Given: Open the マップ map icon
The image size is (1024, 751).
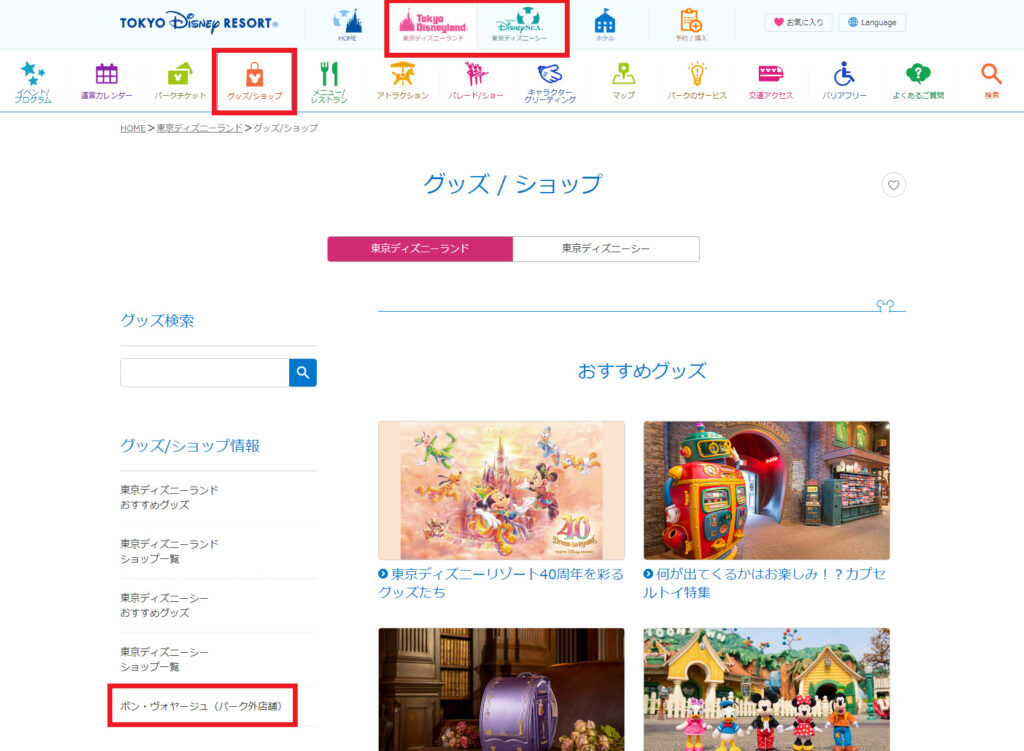Looking at the screenshot, I should 624,82.
